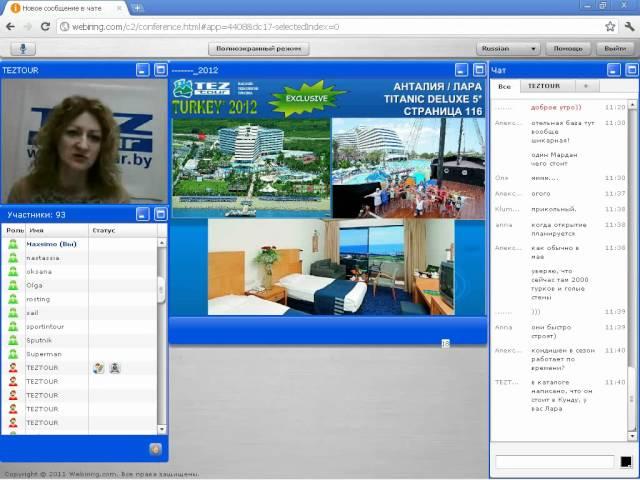Select participant 'Maxsimo (Вы)'
The height and width of the screenshot is (480, 640).
coord(80,244)
